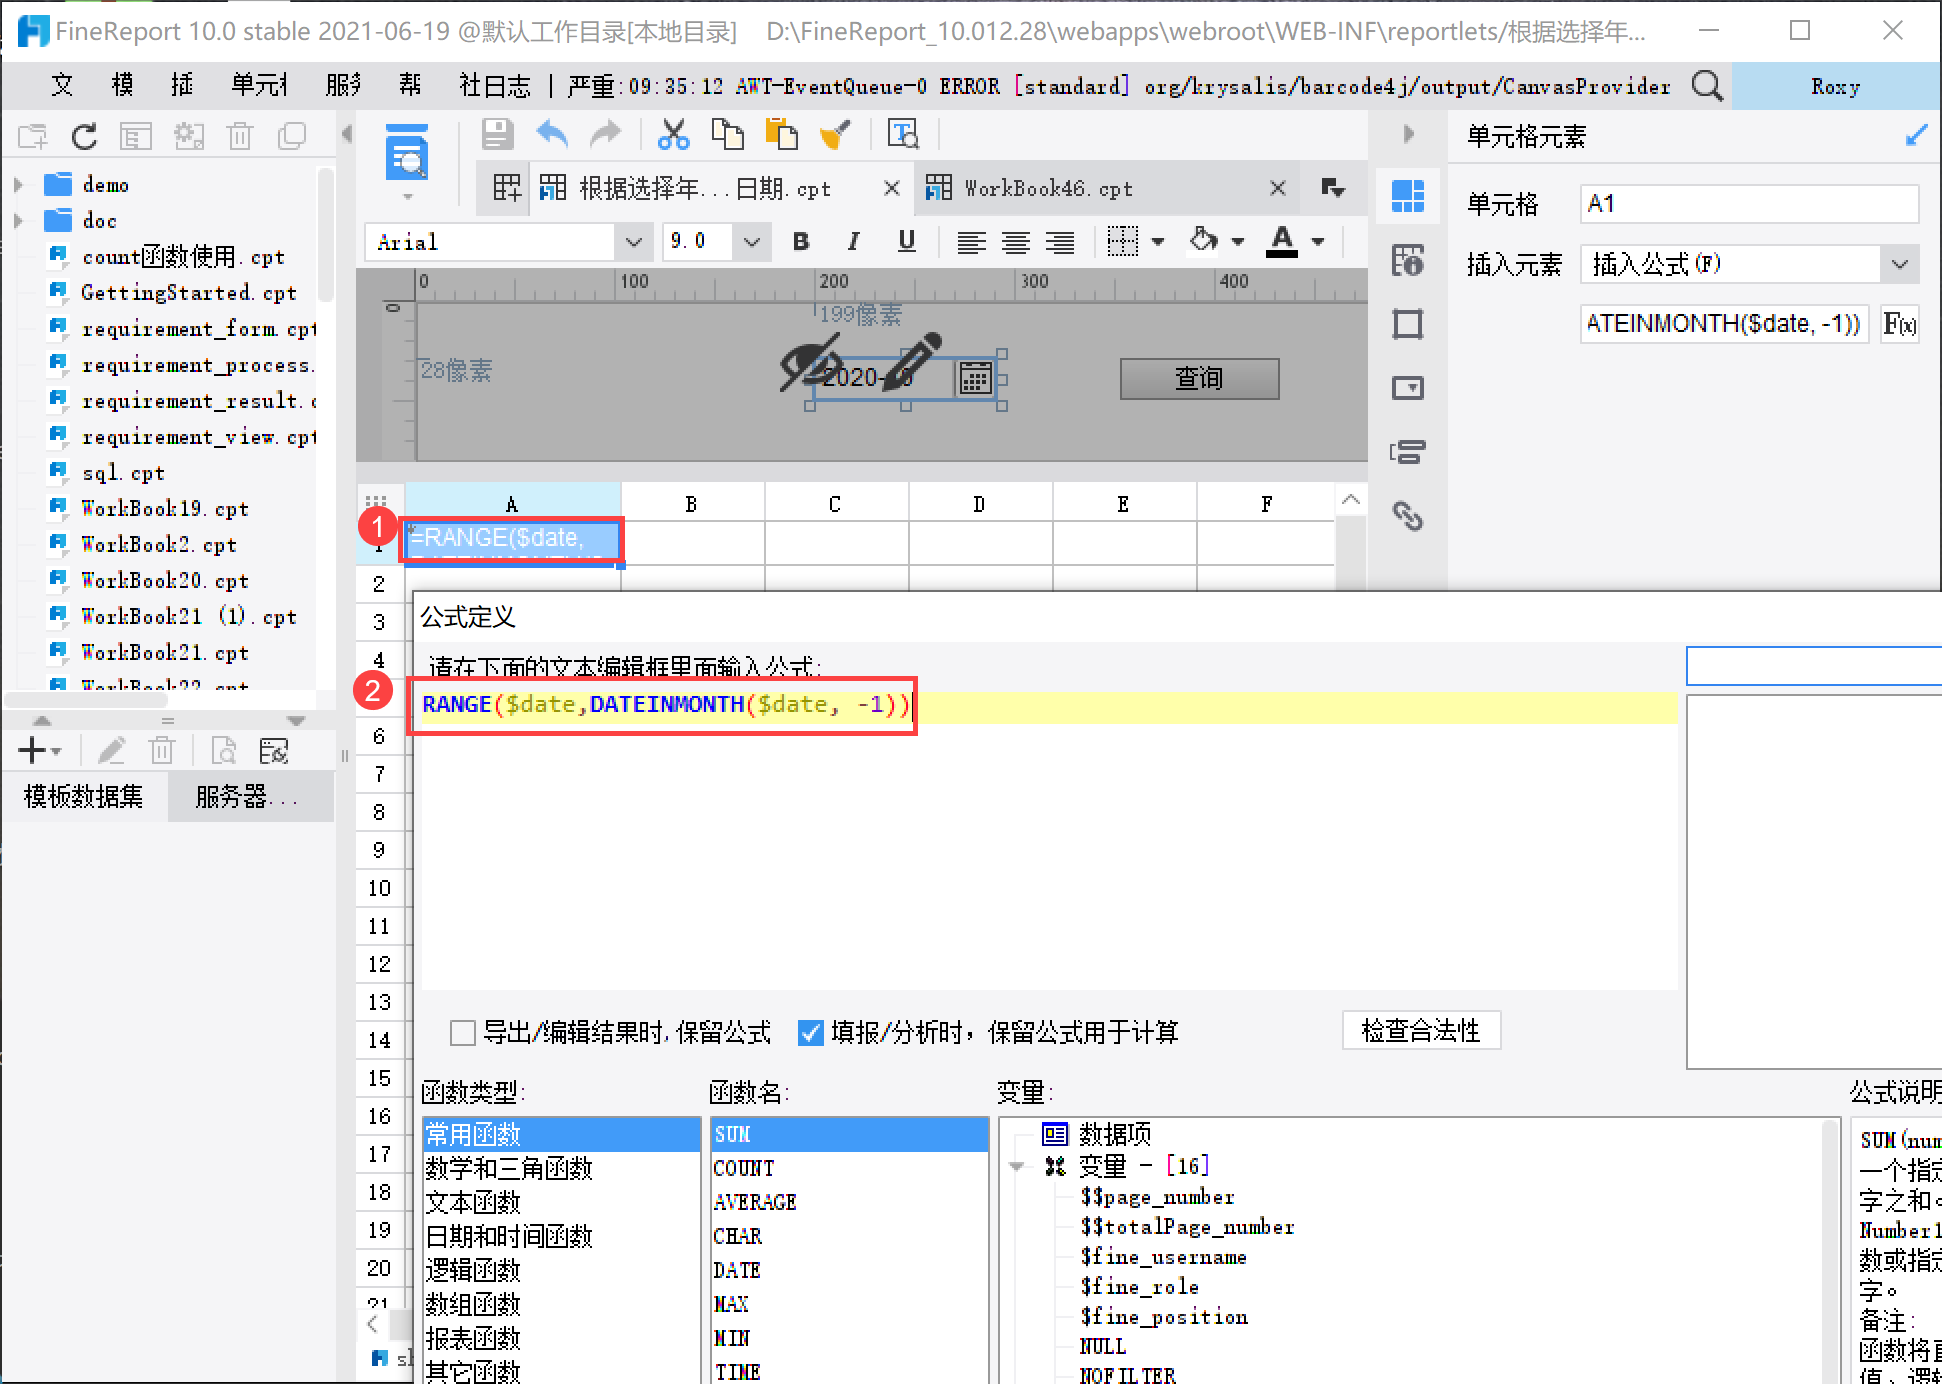Click the calendar icon on date widget
This screenshot has width=1942, height=1384.
(x=975, y=378)
